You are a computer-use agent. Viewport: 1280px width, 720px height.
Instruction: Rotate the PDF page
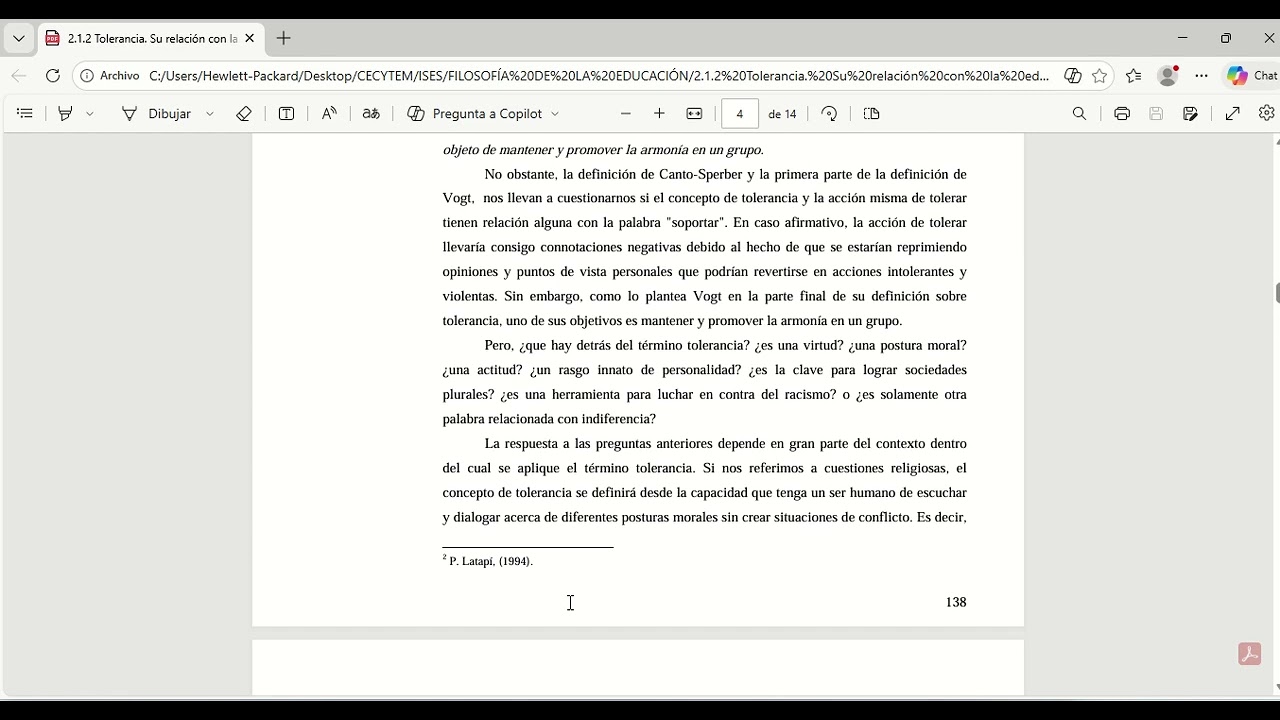tap(829, 114)
